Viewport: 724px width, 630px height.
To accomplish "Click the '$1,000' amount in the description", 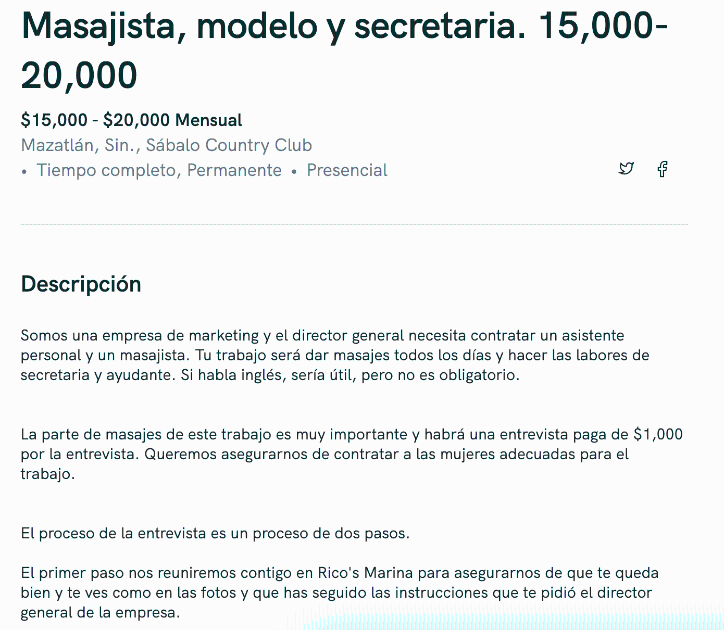I will pos(658,435).
